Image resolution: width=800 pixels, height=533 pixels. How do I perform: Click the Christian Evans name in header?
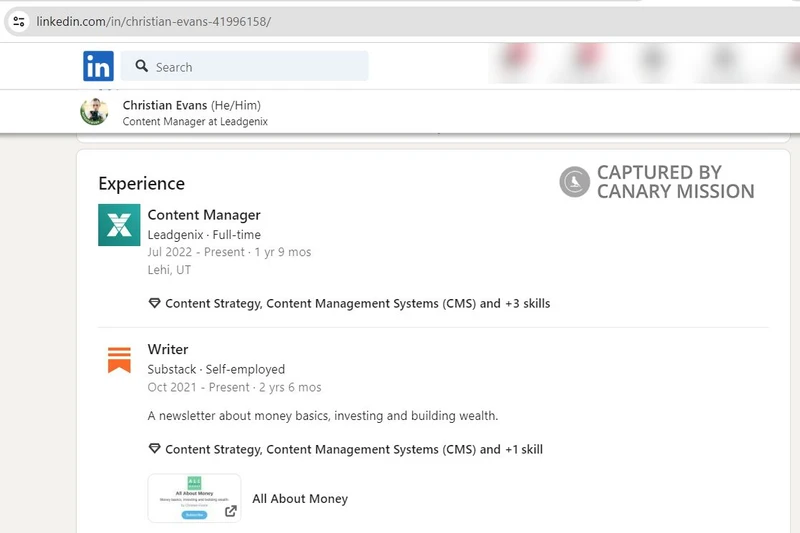(165, 105)
